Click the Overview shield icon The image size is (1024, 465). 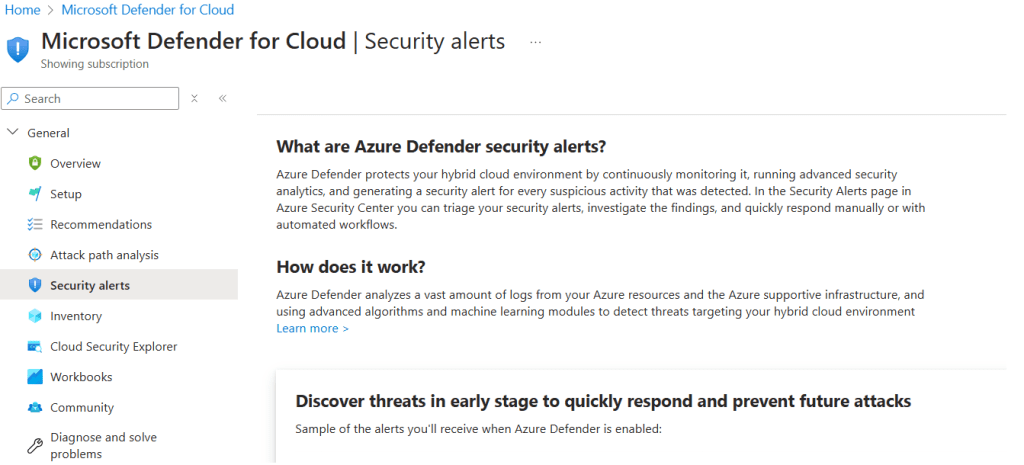coord(35,163)
